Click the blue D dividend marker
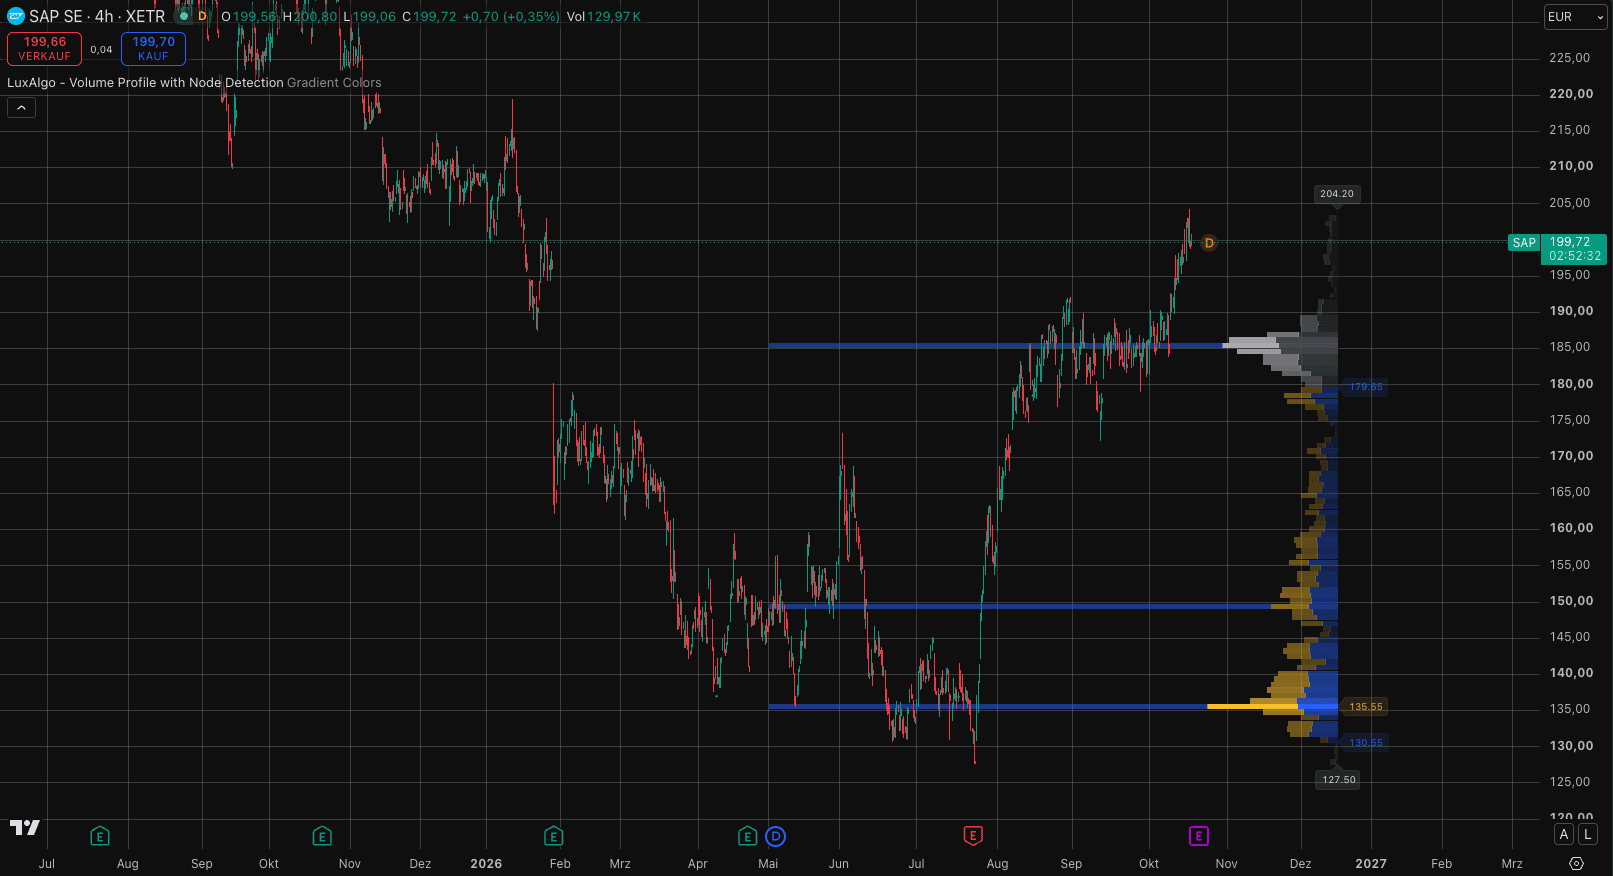The height and width of the screenshot is (876, 1613). coord(775,835)
